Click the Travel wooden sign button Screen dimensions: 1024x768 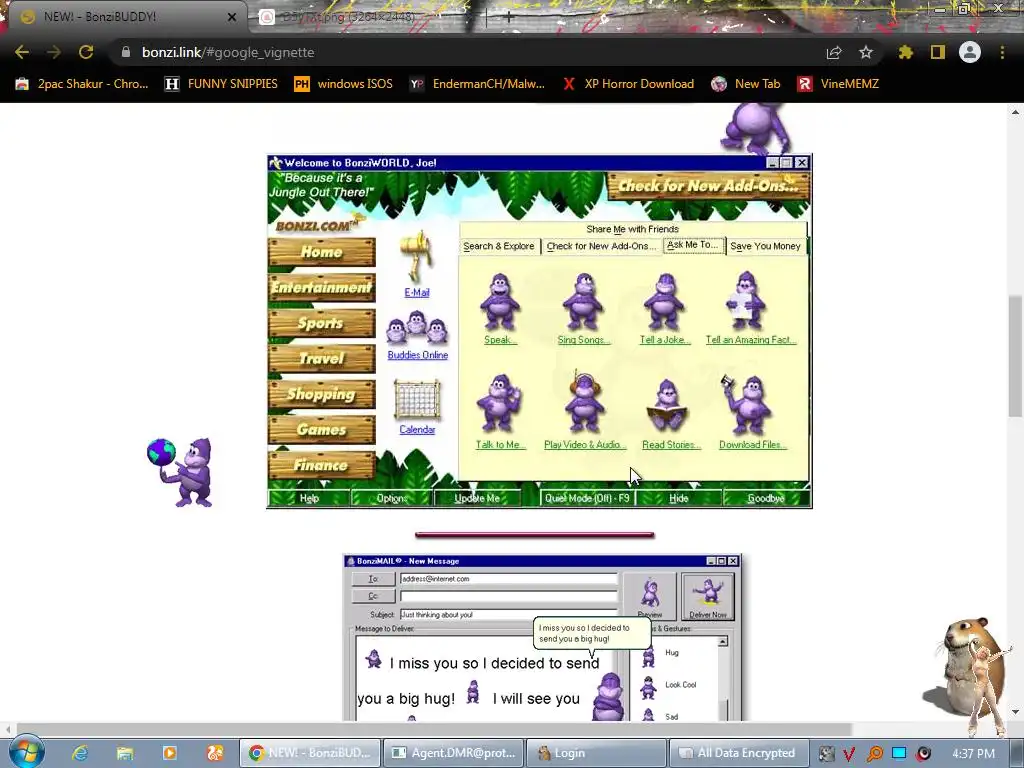(x=322, y=359)
